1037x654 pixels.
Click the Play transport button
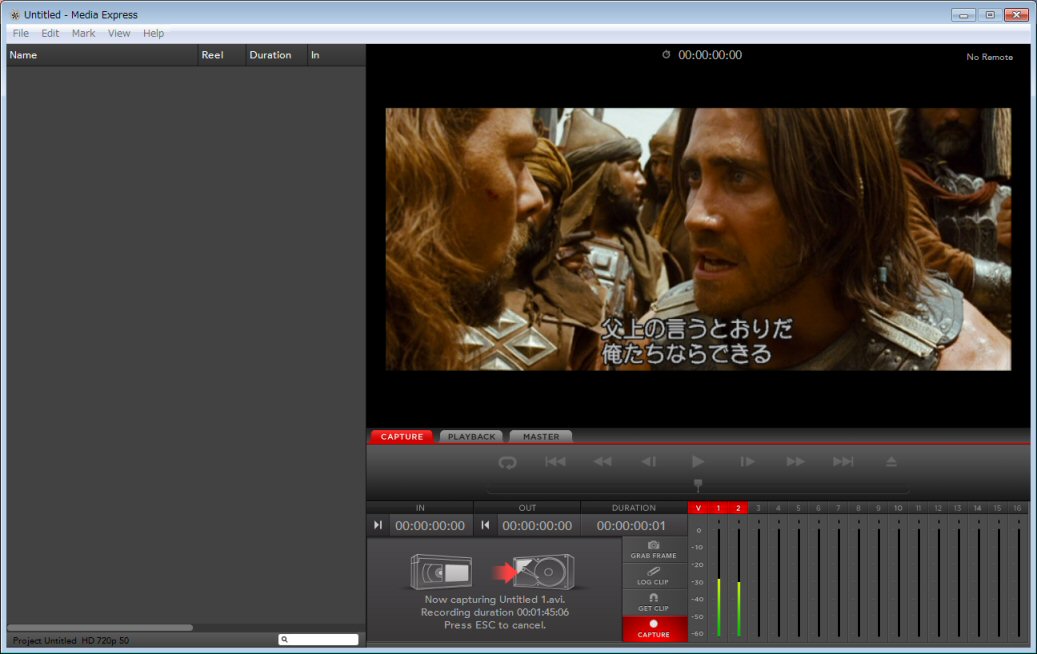coord(698,462)
